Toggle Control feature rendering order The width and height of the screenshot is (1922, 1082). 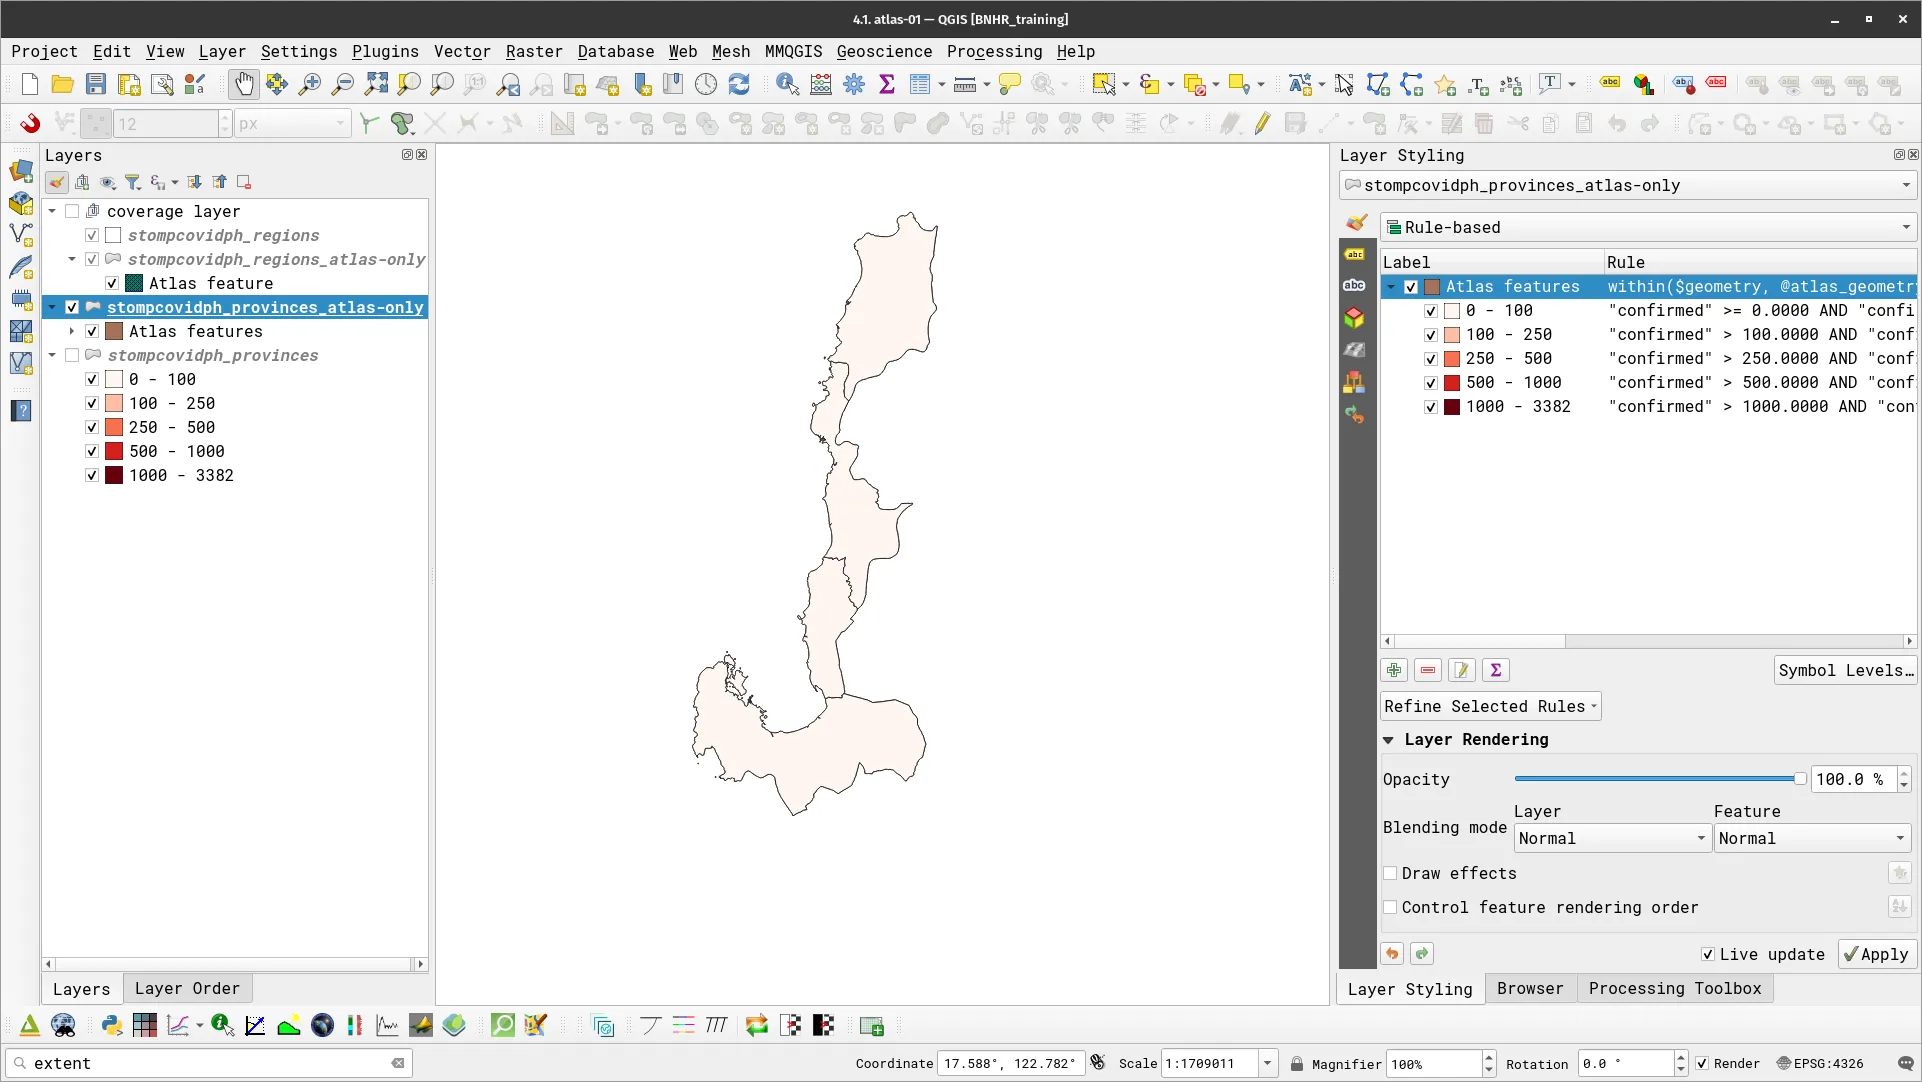click(1390, 907)
